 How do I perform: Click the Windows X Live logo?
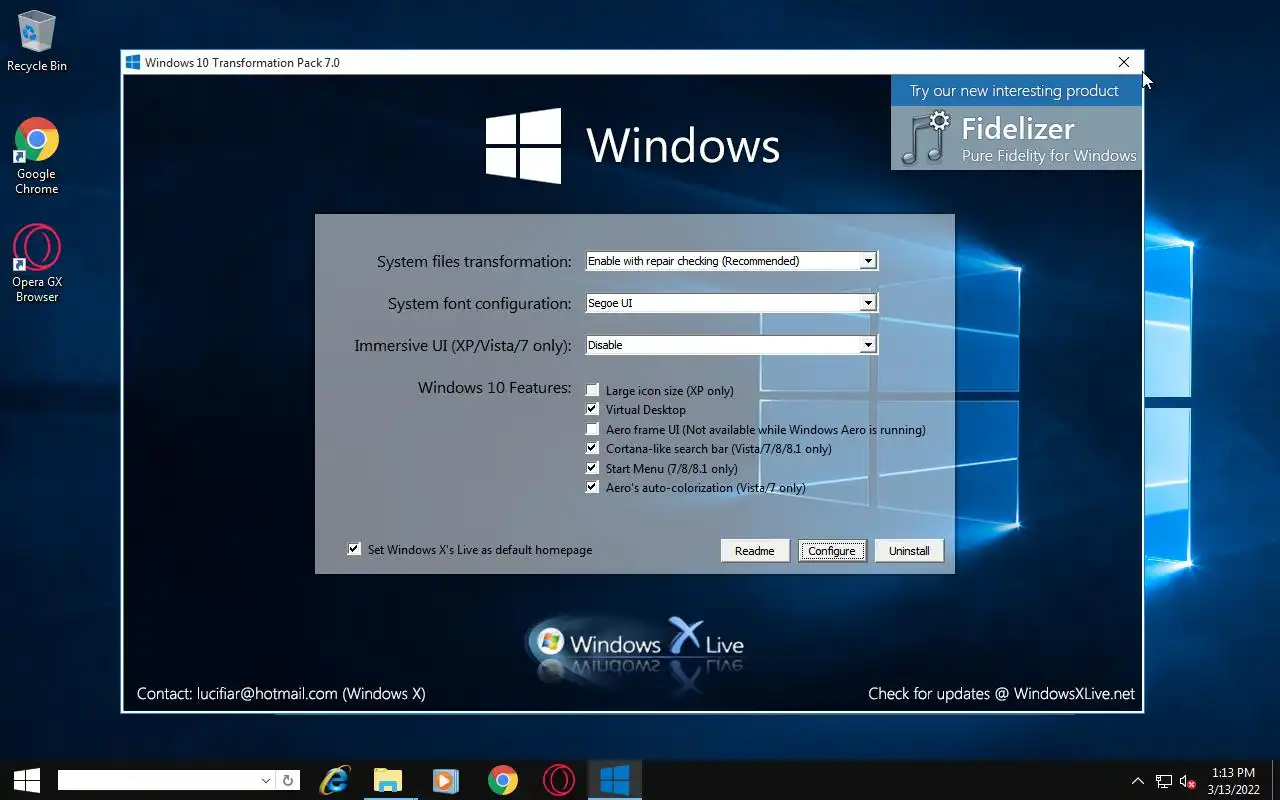coord(635,645)
